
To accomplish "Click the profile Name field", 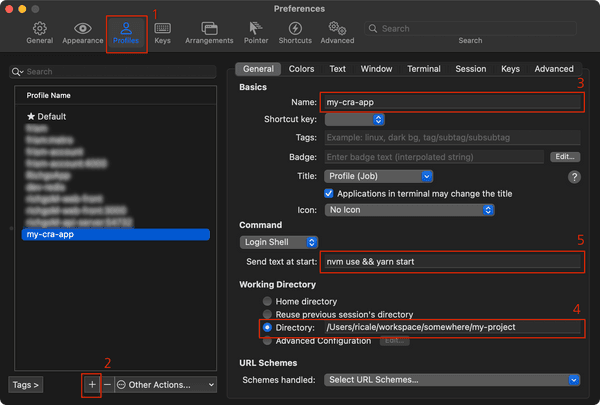I will pos(452,102).
